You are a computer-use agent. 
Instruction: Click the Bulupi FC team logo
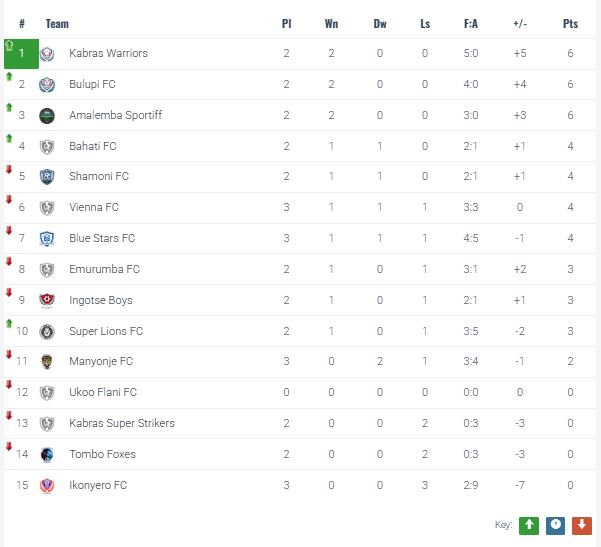pyautogui.click(x=47, y=85)
